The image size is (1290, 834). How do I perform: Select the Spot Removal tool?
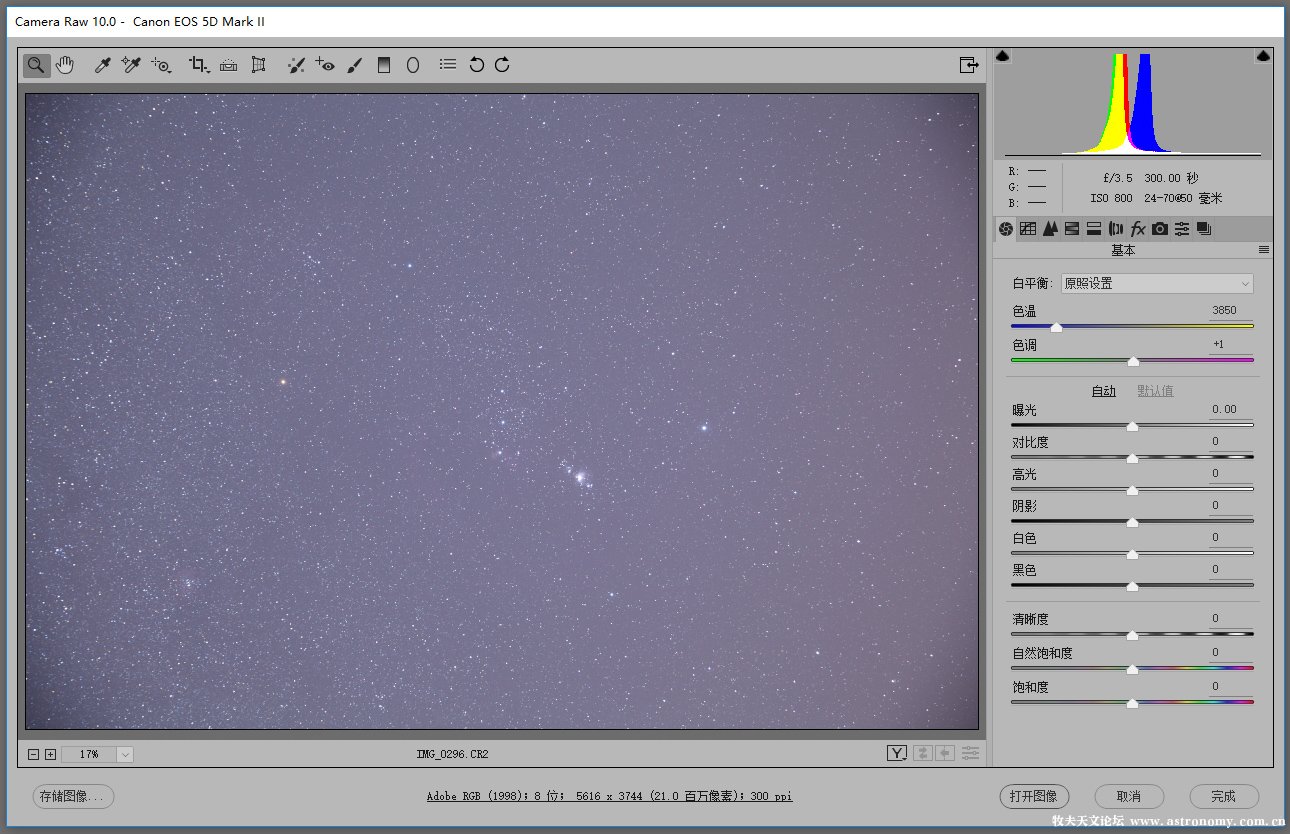coord(296,65)
